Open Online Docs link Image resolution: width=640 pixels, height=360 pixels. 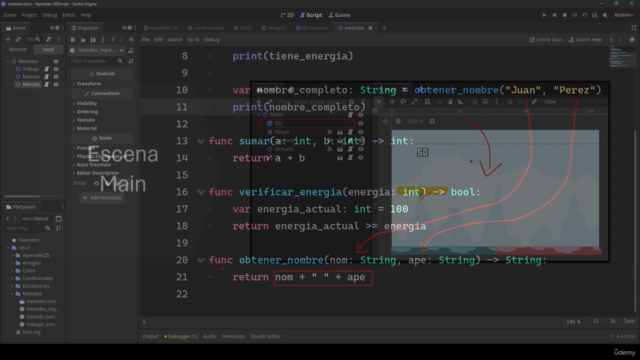click(x=546, y=40)
